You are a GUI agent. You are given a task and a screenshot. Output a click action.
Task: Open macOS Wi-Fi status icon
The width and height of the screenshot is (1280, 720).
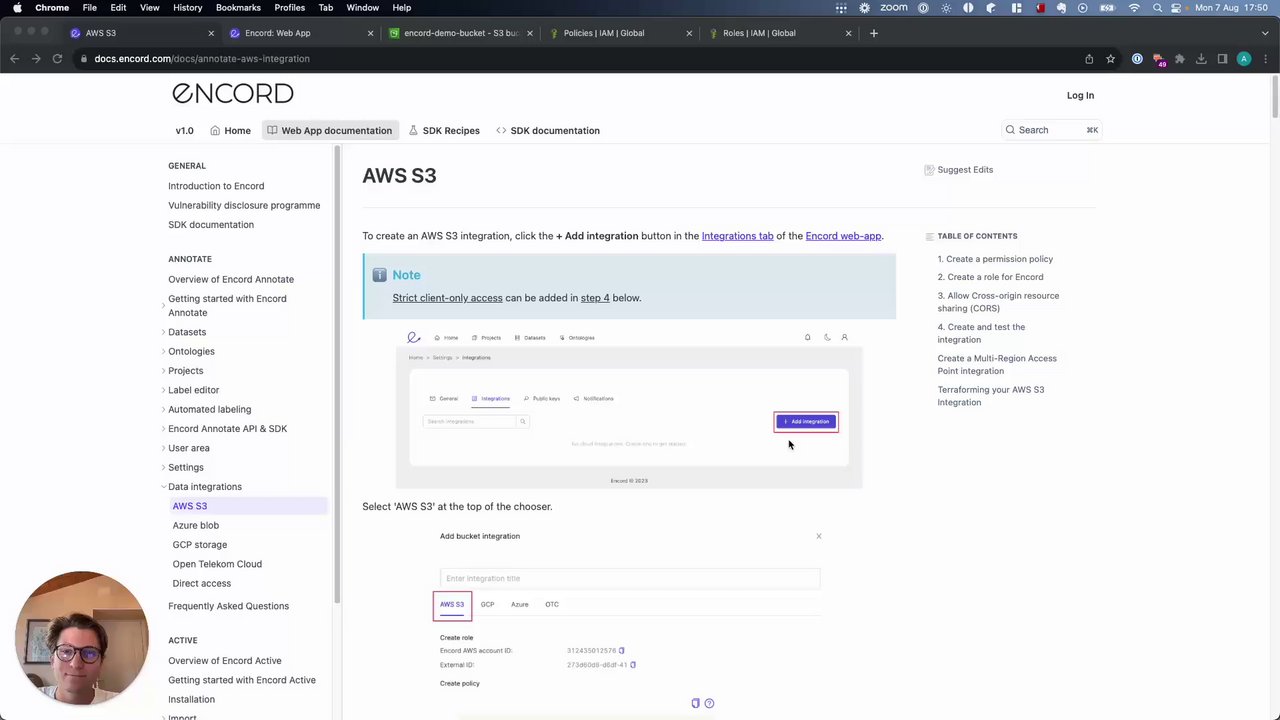pyautogui.click(x=1134, y=7)
